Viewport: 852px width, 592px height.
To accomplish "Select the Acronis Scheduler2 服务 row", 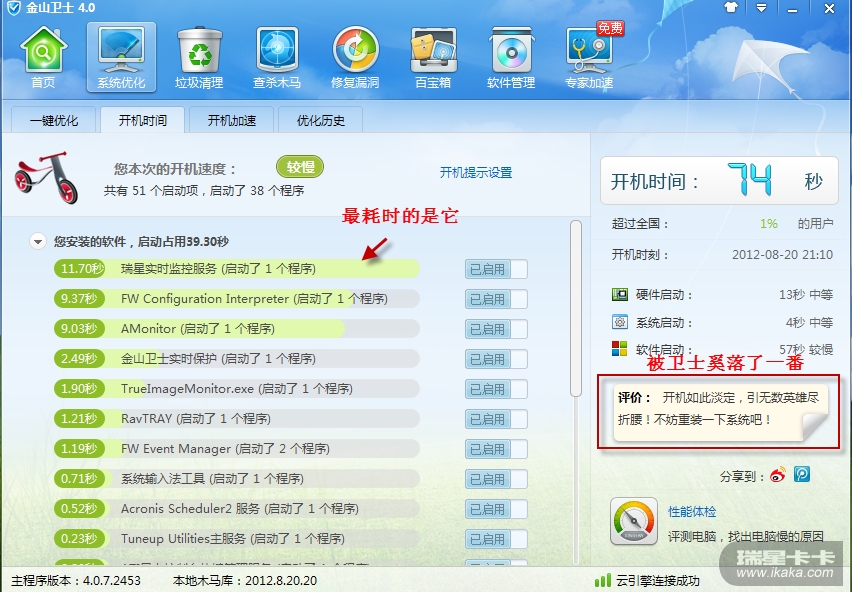I will click(x=237, y=509).
